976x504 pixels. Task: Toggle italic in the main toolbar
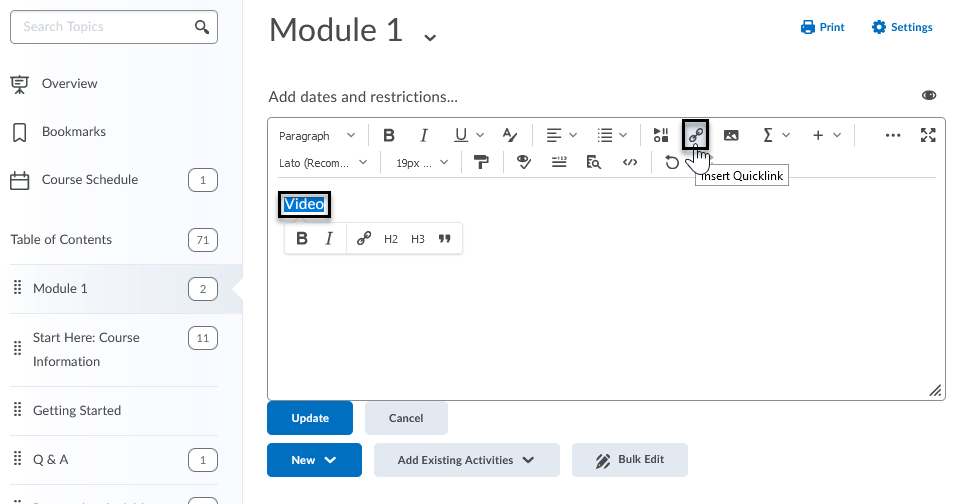(423, 135)
